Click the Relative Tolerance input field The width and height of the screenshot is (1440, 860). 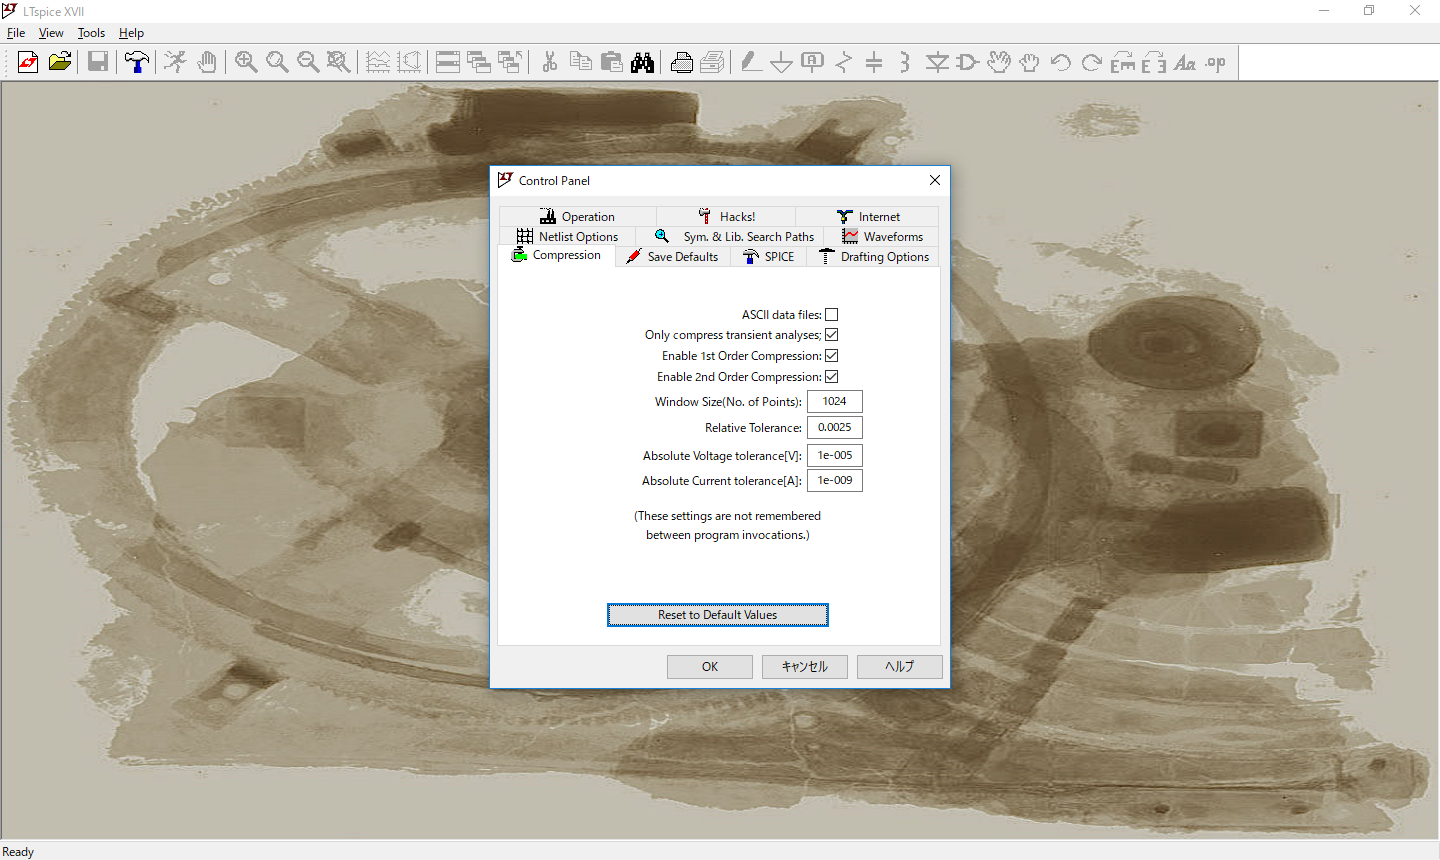click(x=835, y=428)
